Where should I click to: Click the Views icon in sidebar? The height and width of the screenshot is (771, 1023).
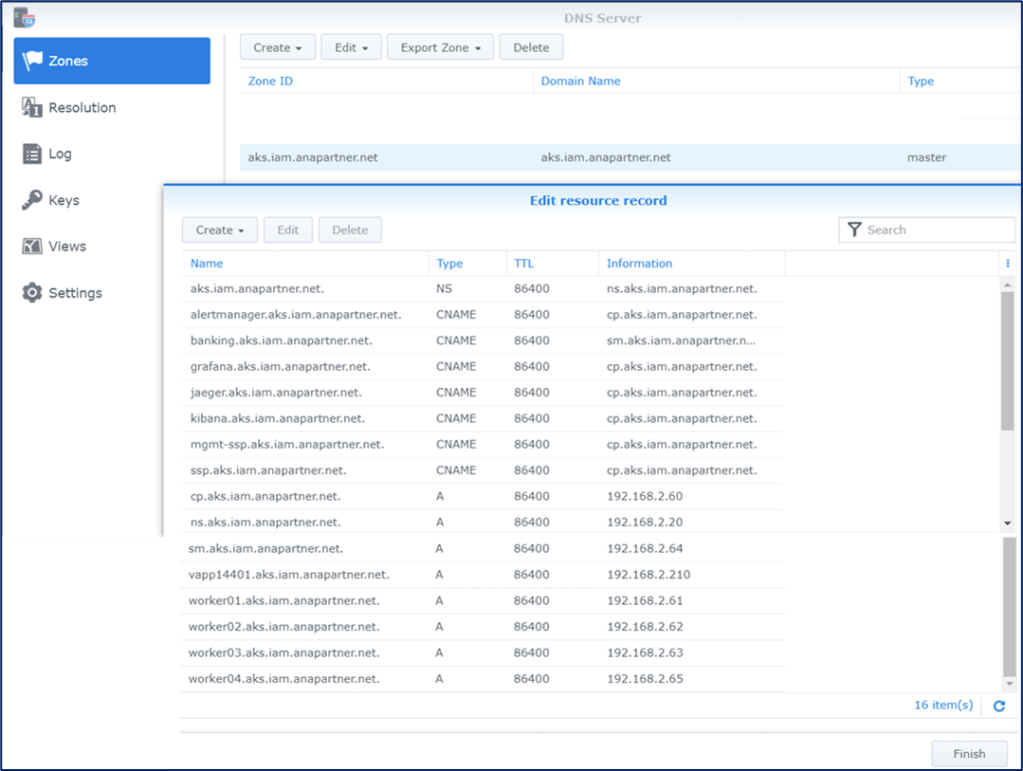(x=32, y=246)
